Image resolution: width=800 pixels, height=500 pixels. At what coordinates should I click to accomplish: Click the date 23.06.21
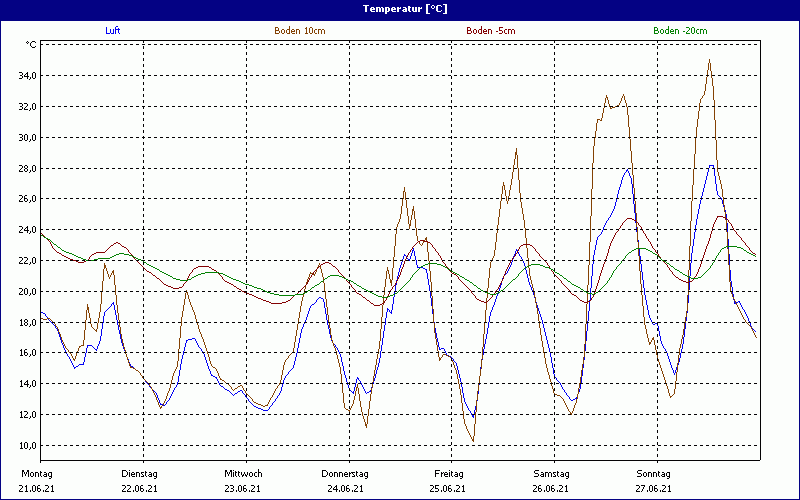[x=242, y=489]
